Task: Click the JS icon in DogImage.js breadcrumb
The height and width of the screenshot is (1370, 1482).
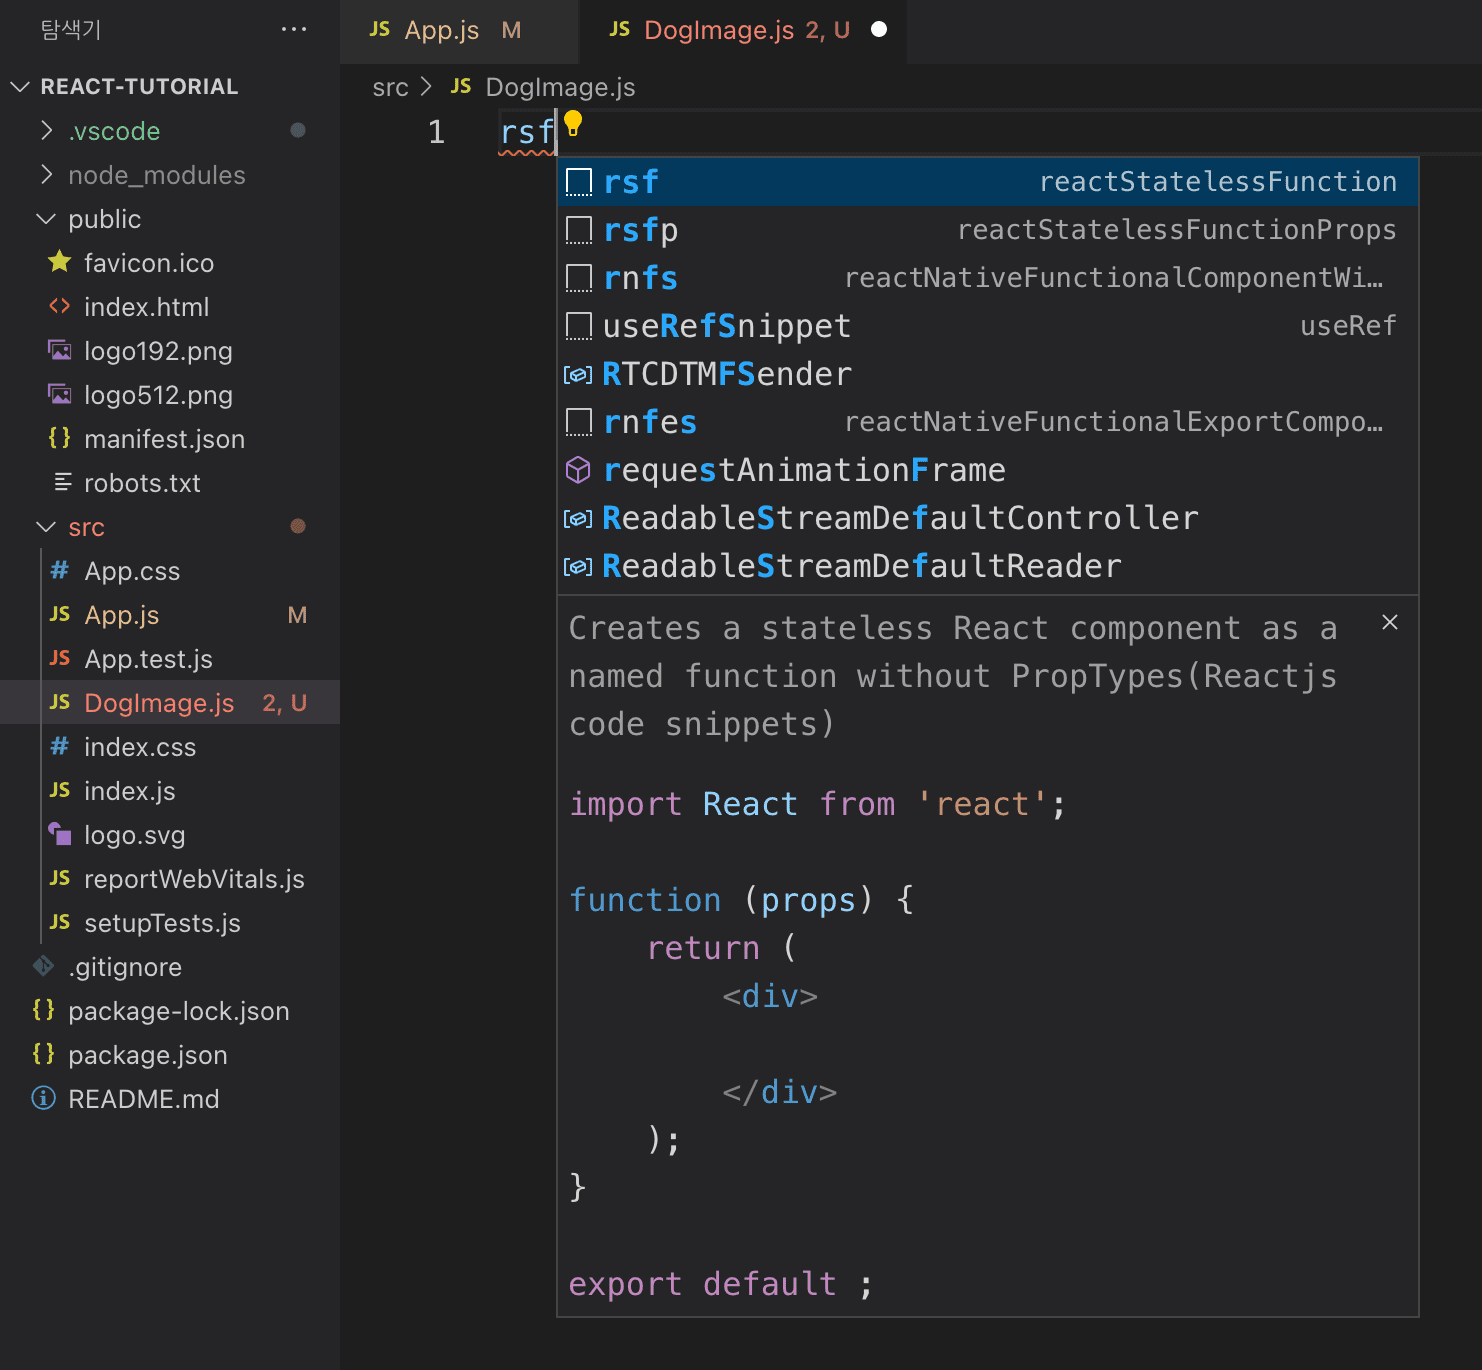Action: [461, 87]
